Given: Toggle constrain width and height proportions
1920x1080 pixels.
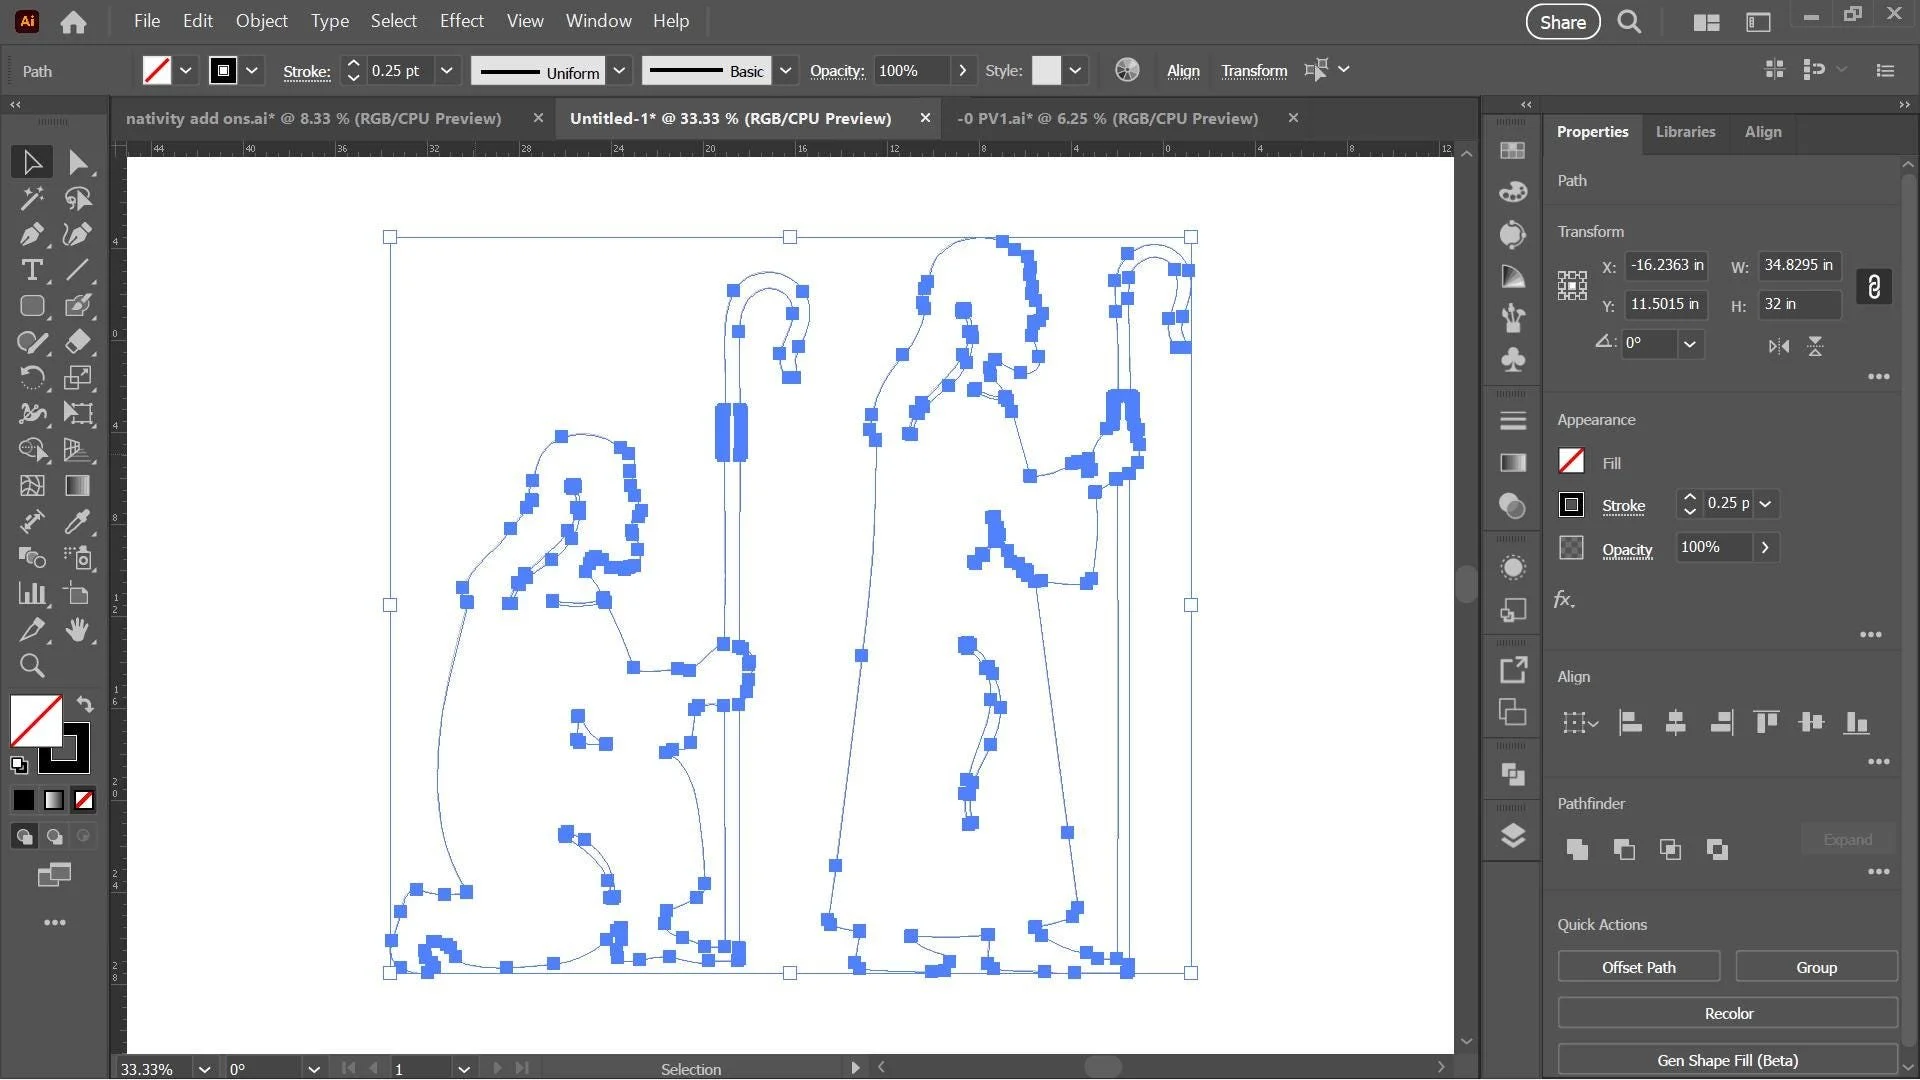Looking at the screenshot, I should coord(1874,287).
